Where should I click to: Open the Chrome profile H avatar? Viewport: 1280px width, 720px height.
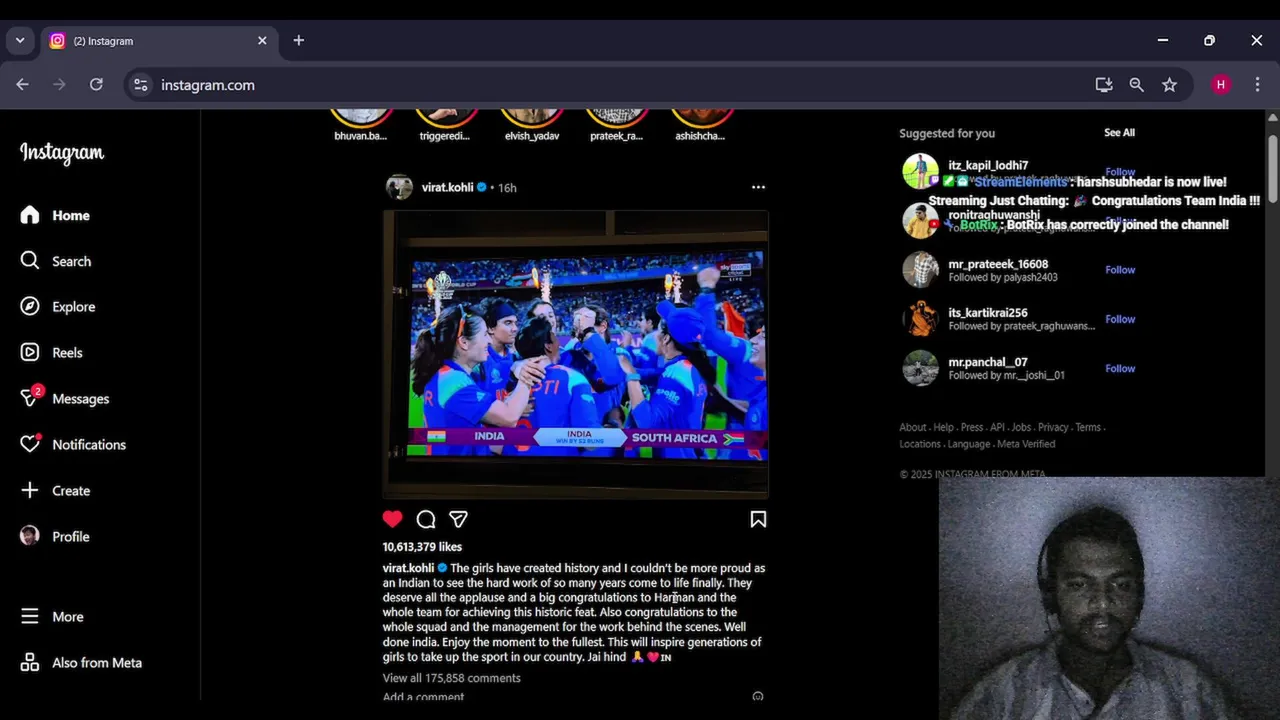(x=1220, y=85)
